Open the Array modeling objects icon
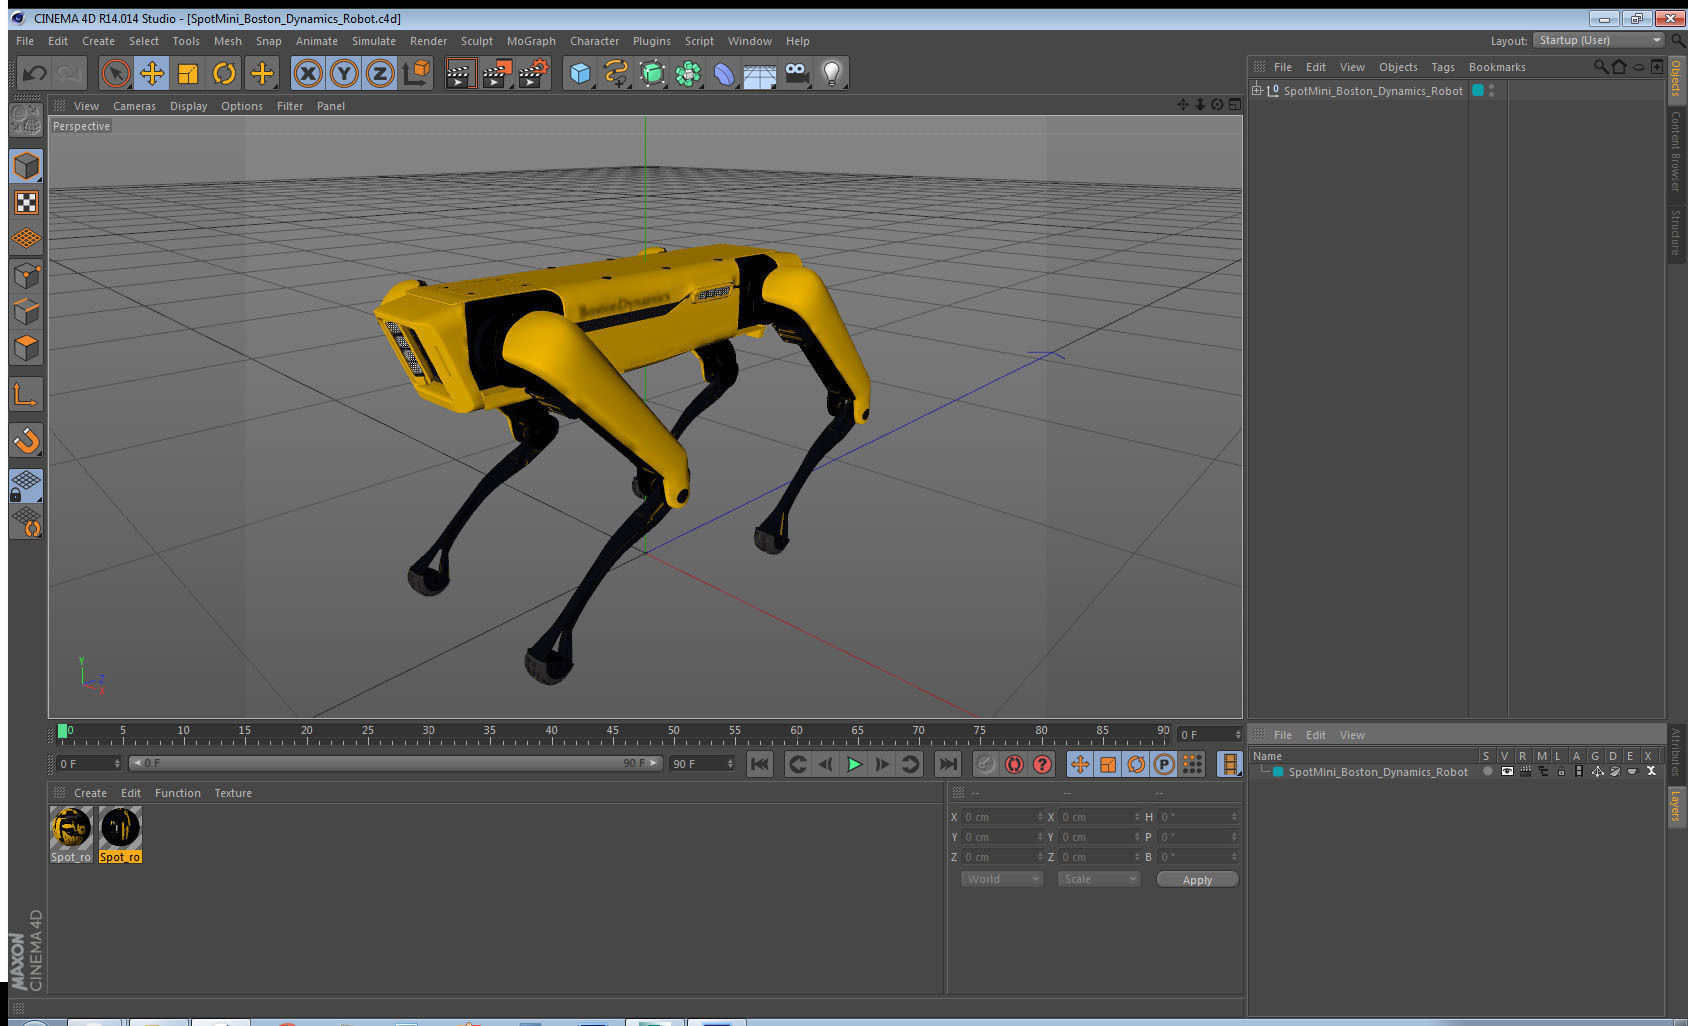 coord(688,73)
